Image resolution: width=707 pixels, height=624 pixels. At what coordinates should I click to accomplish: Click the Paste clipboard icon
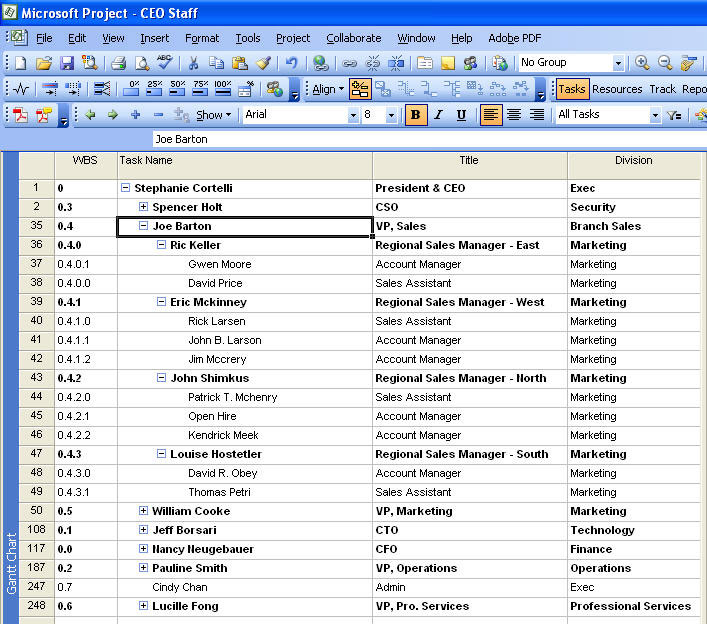pos(239,63)
